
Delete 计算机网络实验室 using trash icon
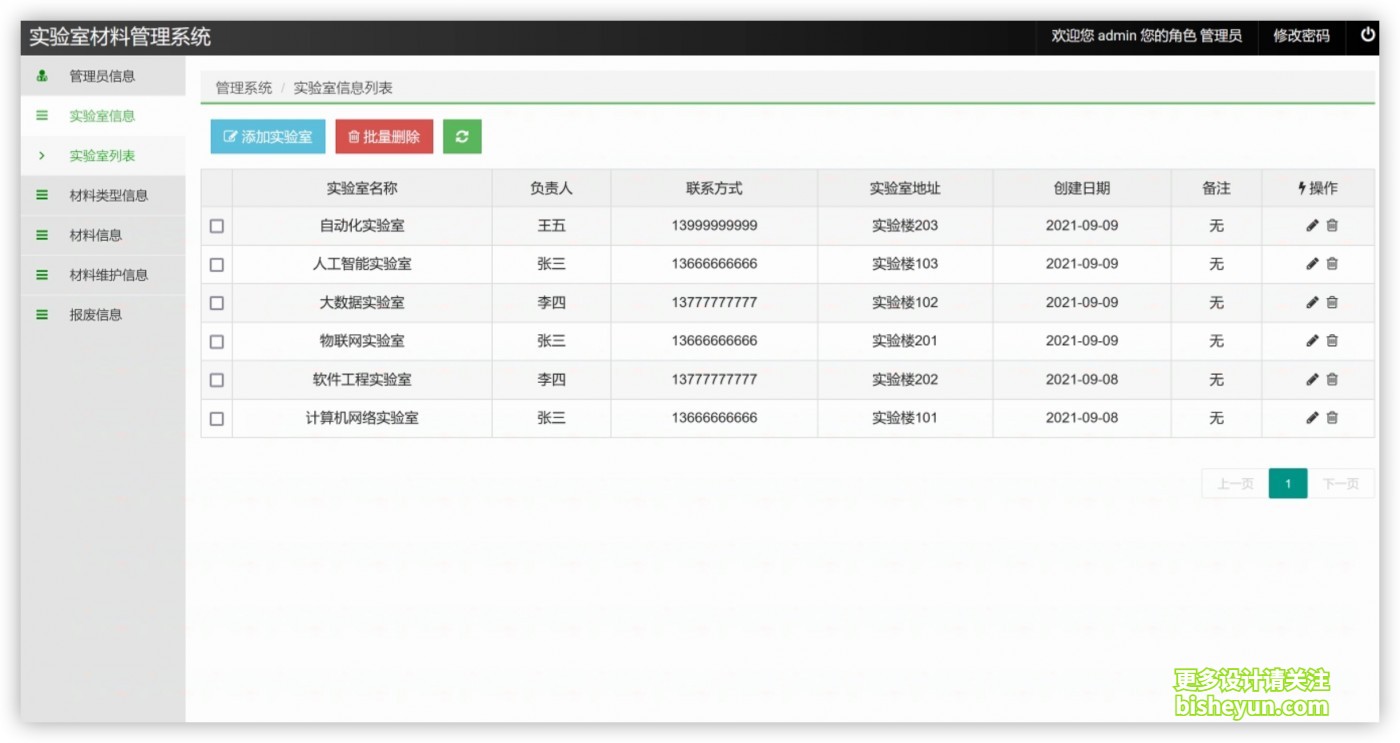coord(1332,418)
